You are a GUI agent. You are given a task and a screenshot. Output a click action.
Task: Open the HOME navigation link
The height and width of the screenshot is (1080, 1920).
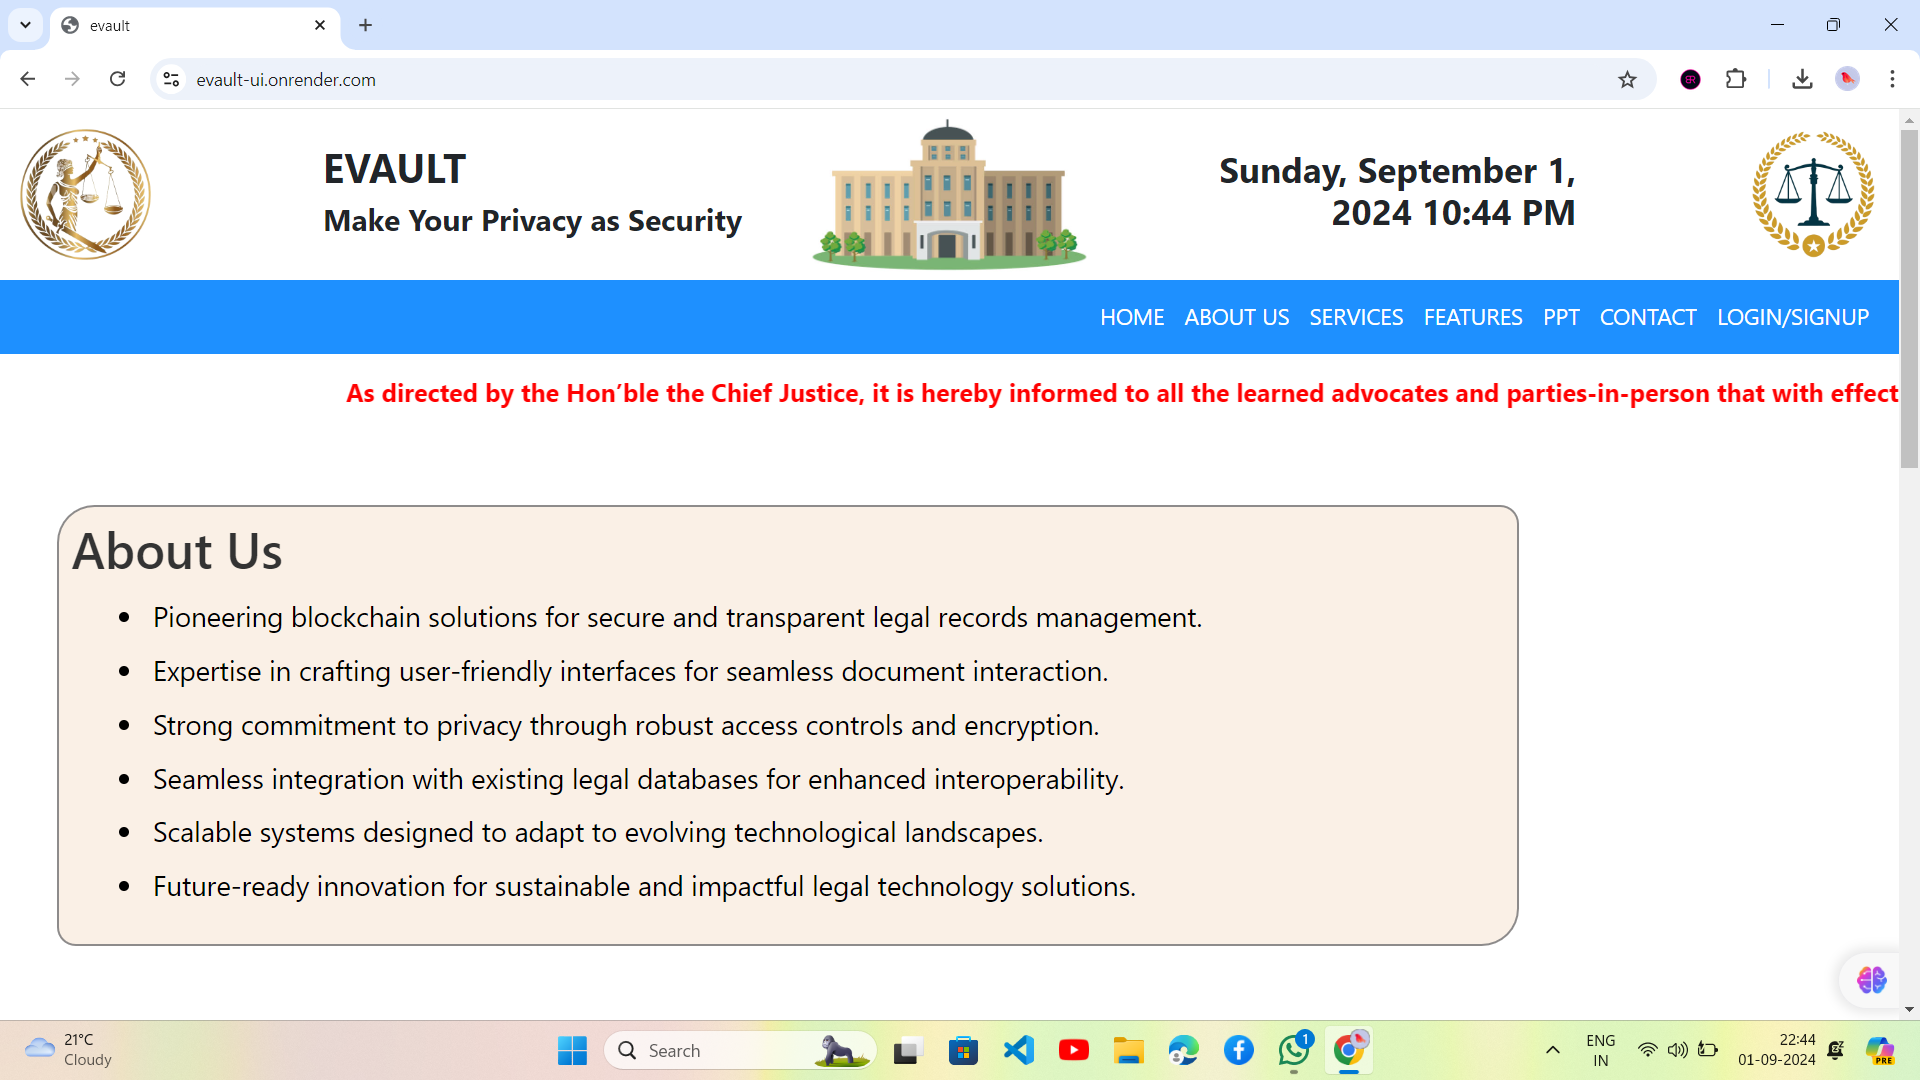(x=1132, y=317)
